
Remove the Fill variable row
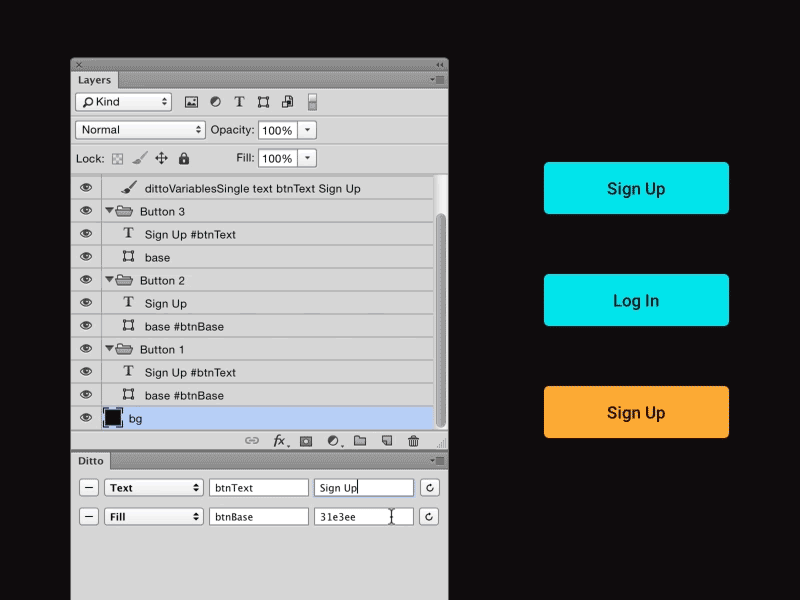pos(89,517)
